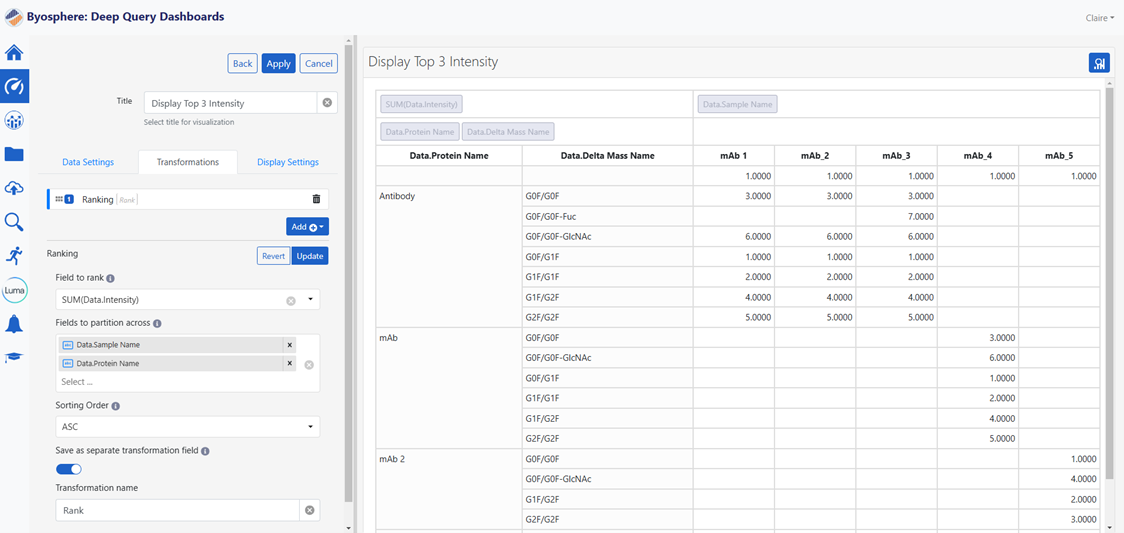Select the dashboard gauge sidebar icon

(x=14, y=87)
